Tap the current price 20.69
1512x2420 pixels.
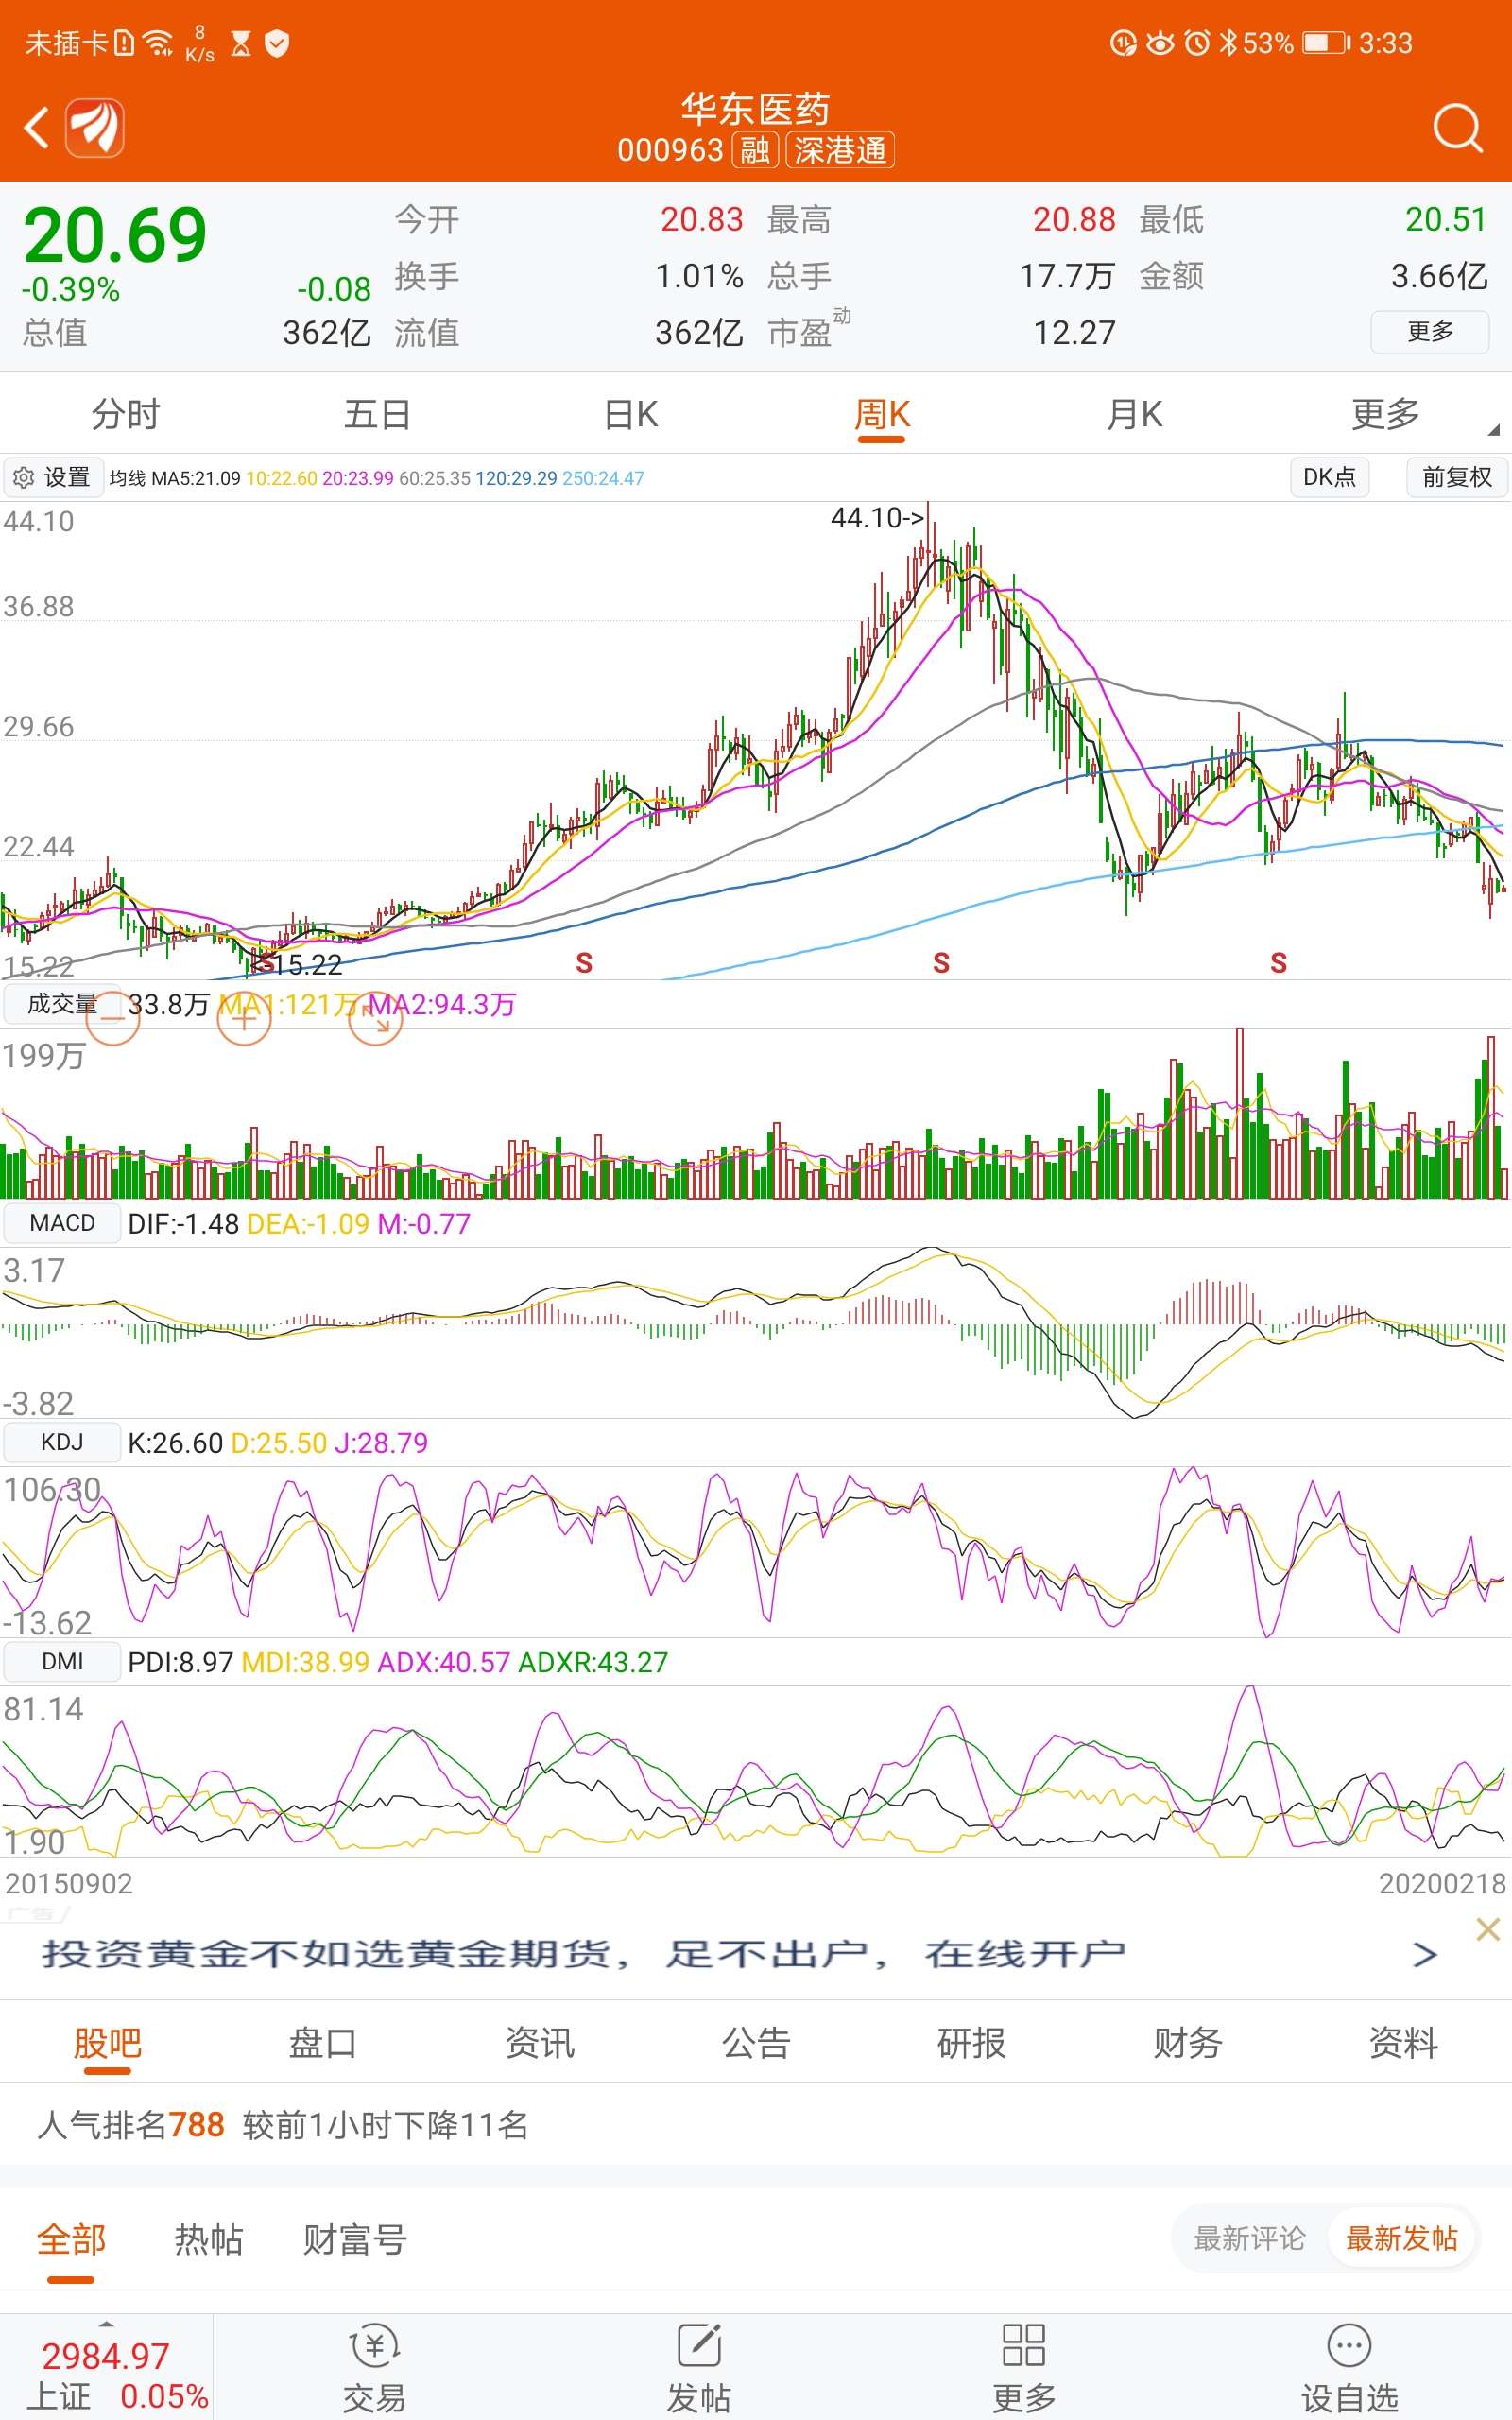point(115,236)
